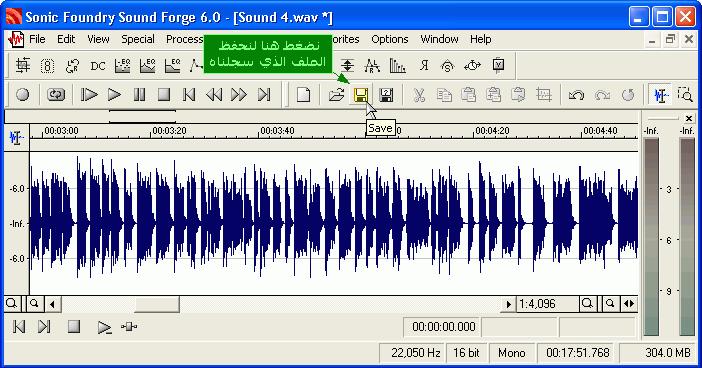This screenshot has height=368, width=702.
Task: Click the 304.0 MB free space field
Action: point(660,353)
